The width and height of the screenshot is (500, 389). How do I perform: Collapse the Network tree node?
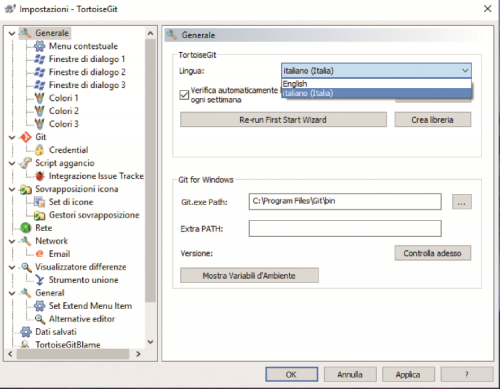12,241
